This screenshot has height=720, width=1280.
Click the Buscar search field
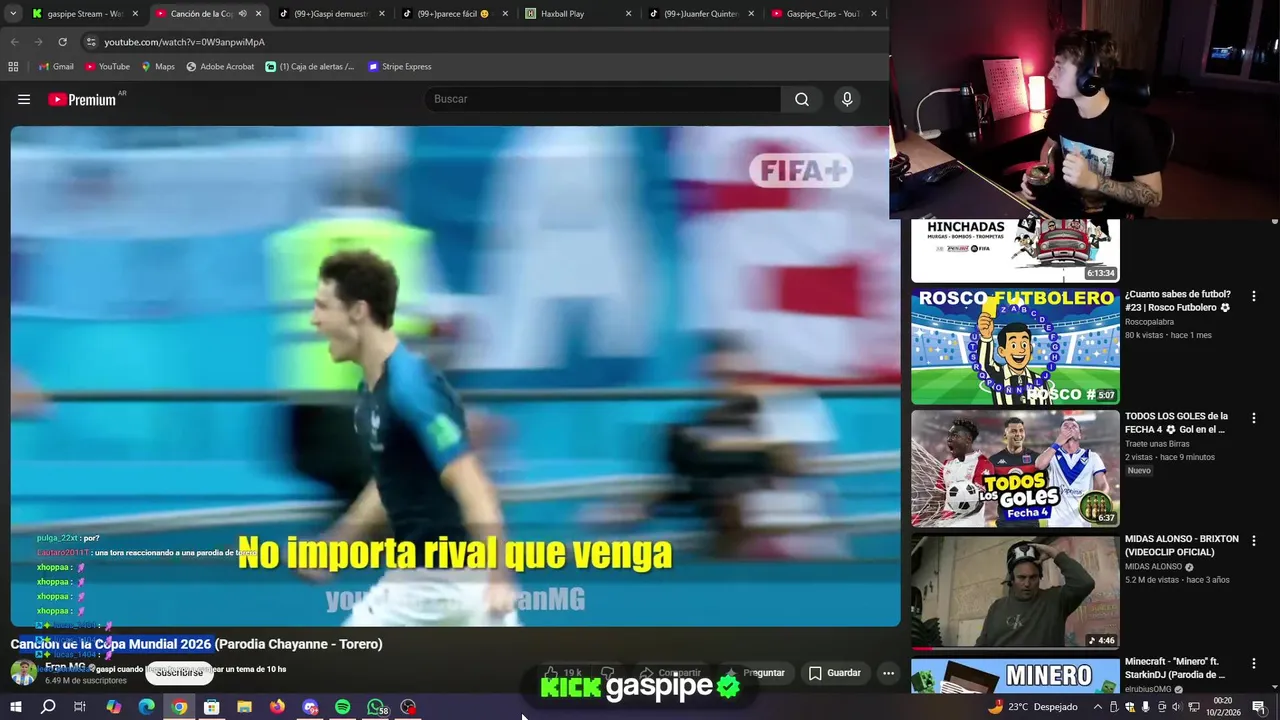click(x=603, y=99)
